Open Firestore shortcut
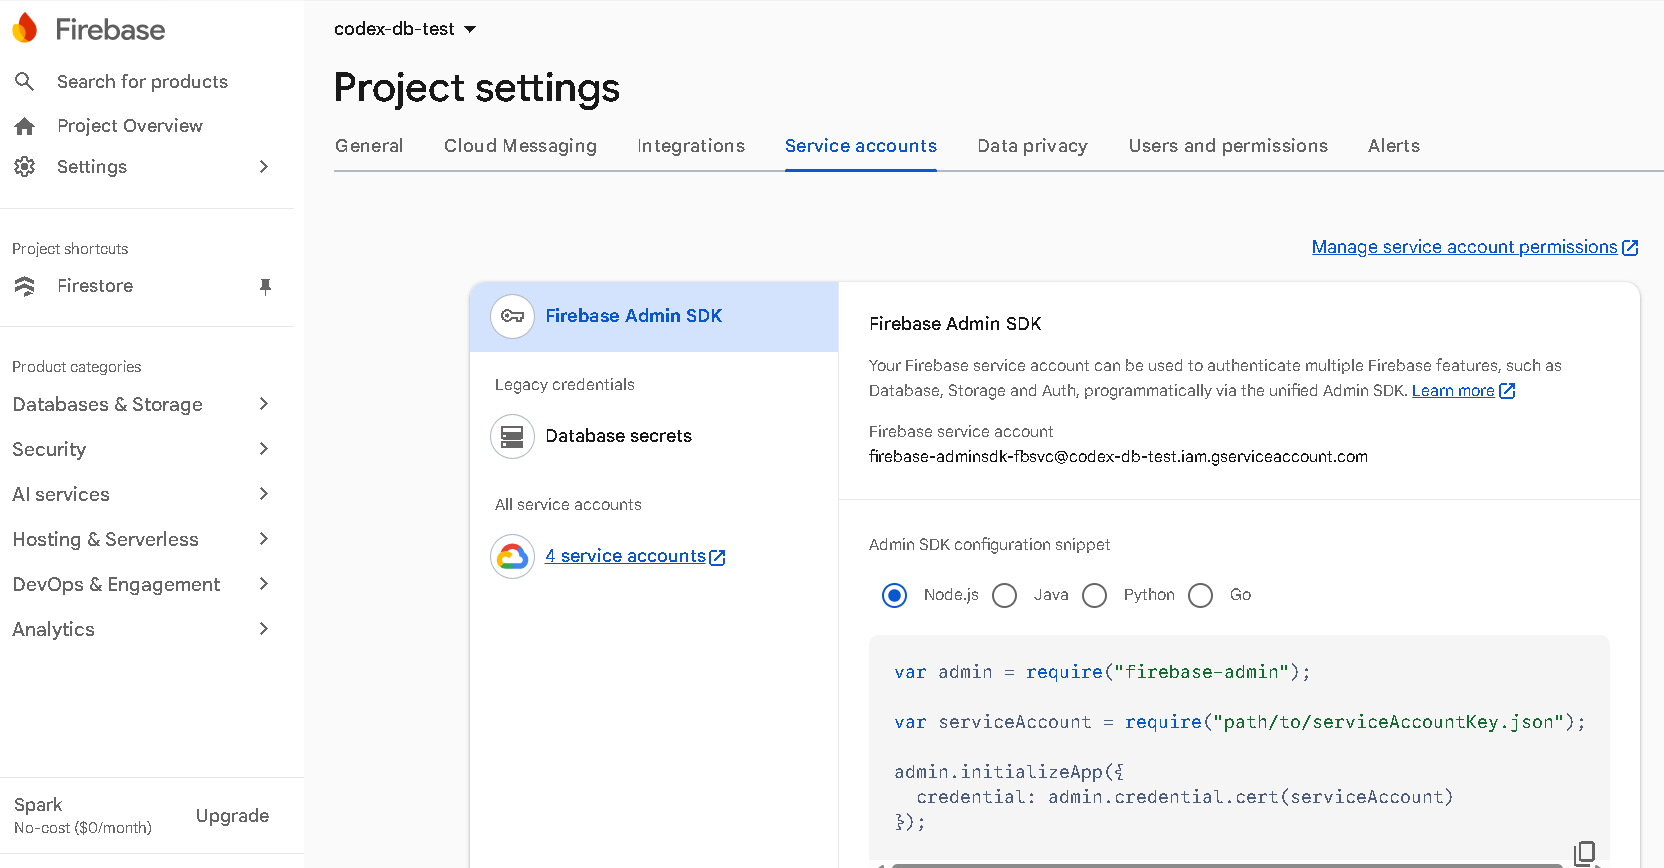 point(95,286)
